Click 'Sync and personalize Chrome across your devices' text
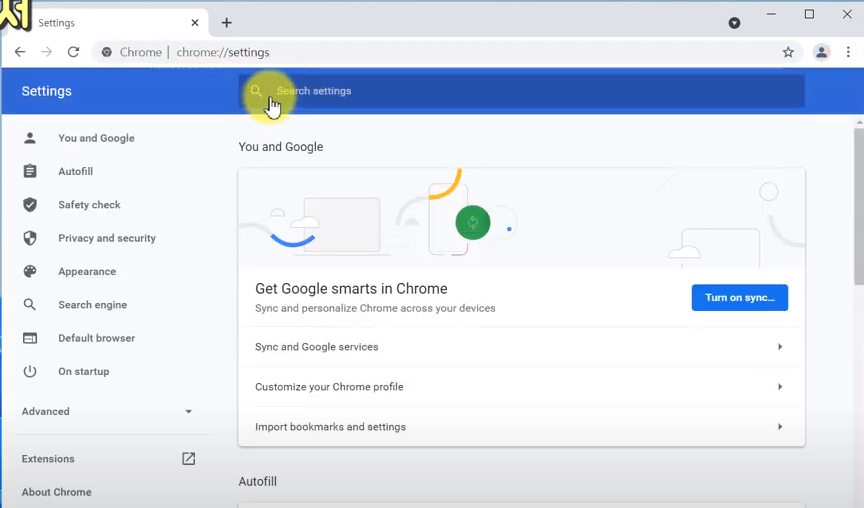This screenshot has width=864, height=508. point(375,308)
